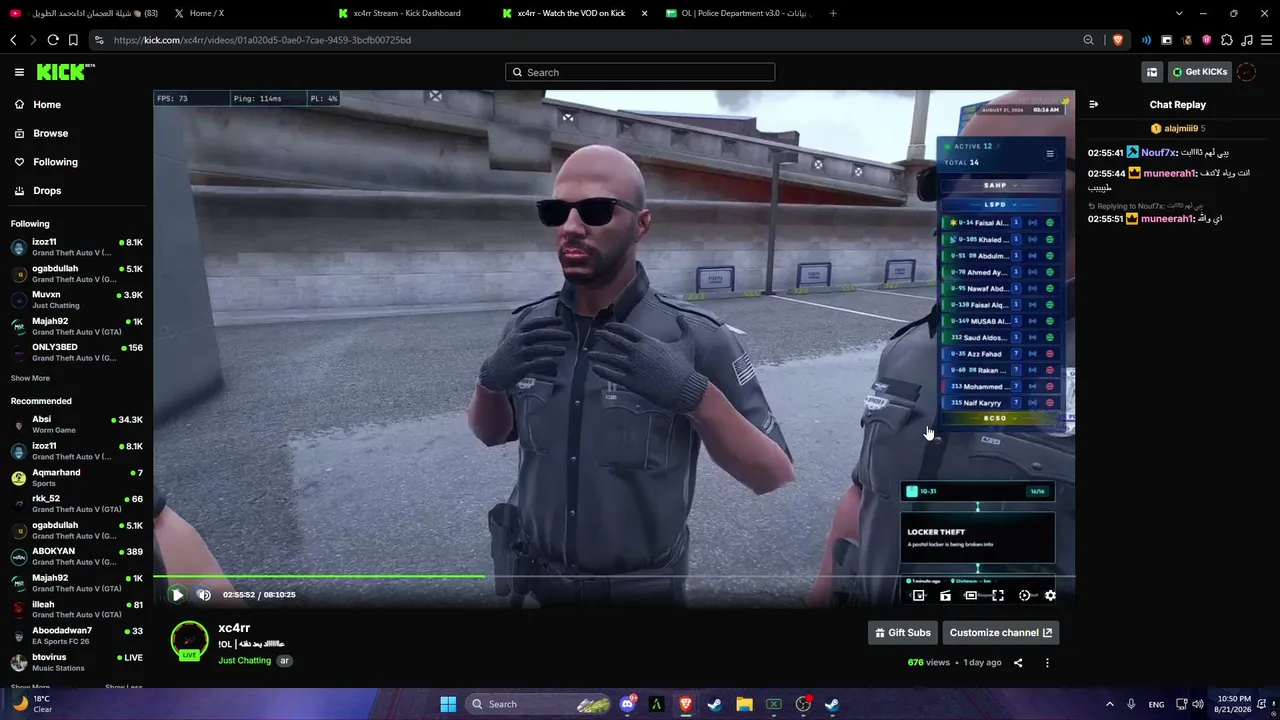
Task: Mute the video player volume
Action: pyautogui.click(x=204, y=595)
